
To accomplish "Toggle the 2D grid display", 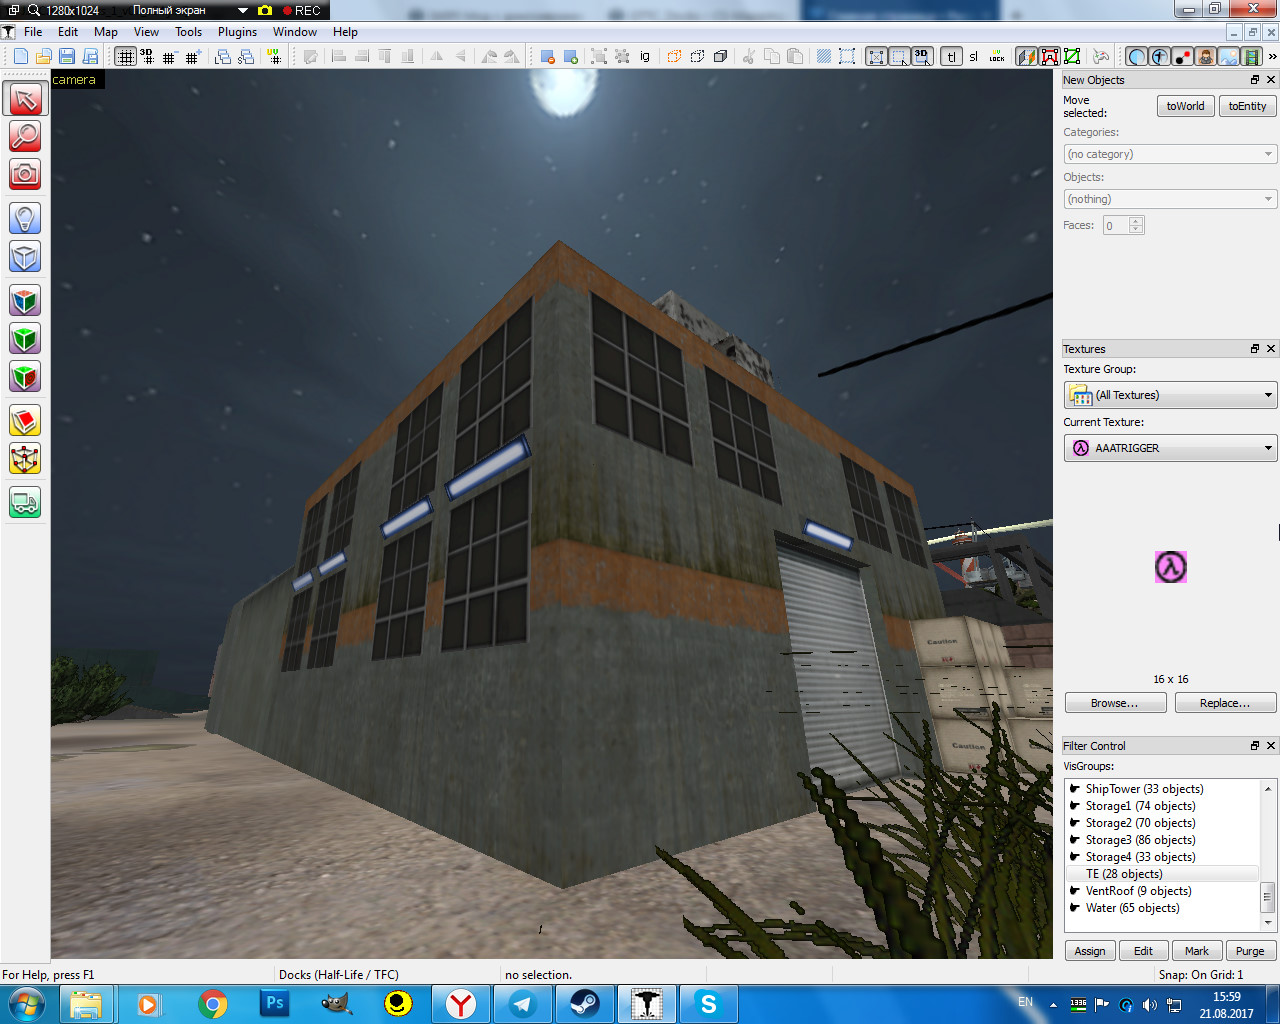I will point(125,57).
